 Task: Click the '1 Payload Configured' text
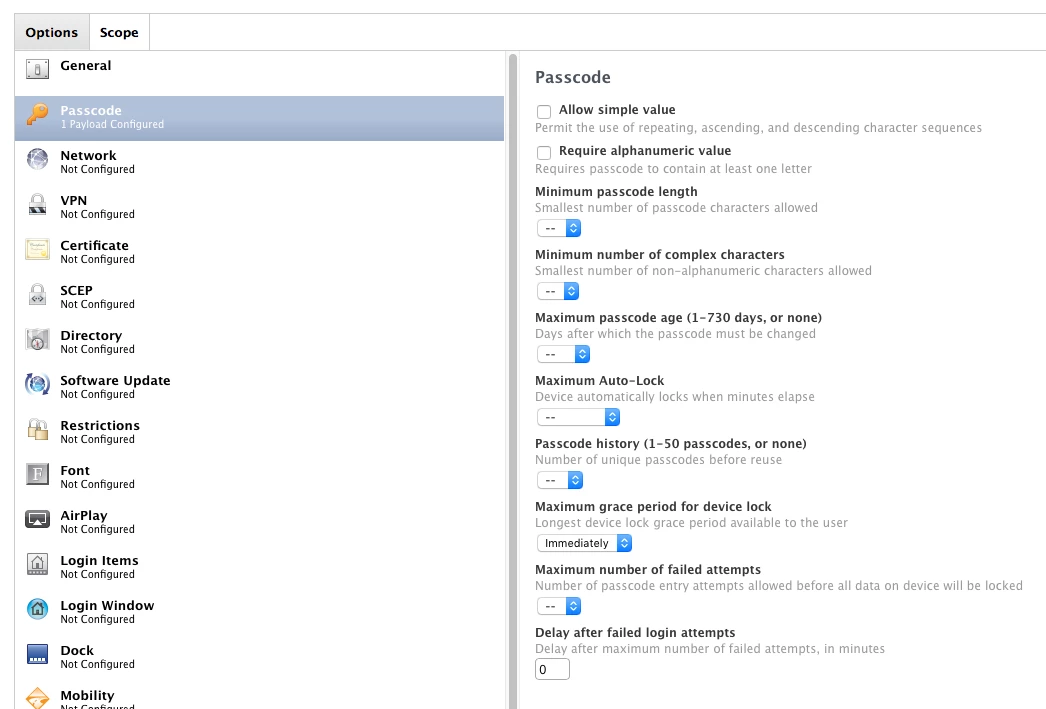(112, 125)
